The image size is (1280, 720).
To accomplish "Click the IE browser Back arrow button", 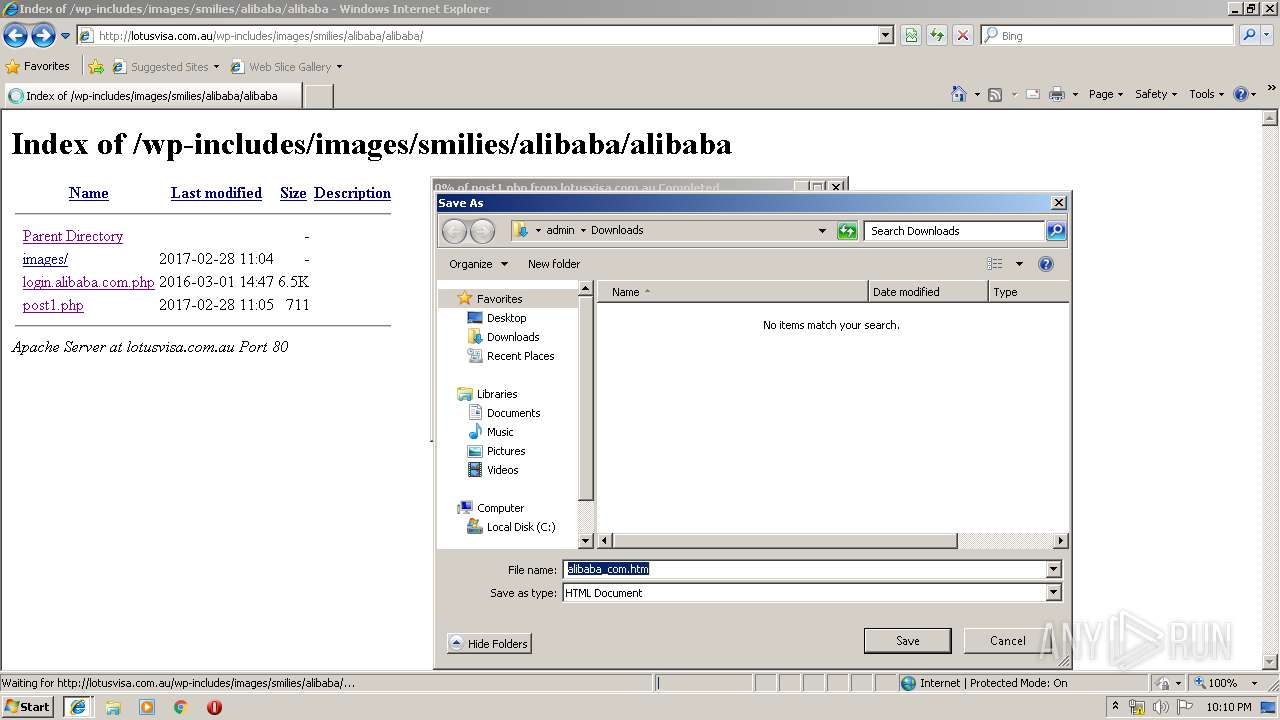I will coord(16,36).
